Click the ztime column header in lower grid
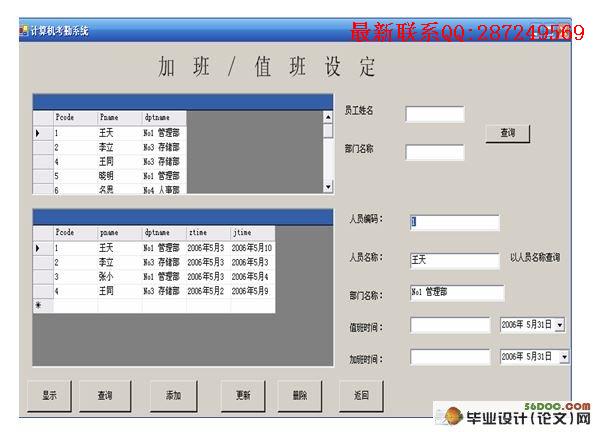The height and width of the screenshot is (432, 599). click(208, 233)
